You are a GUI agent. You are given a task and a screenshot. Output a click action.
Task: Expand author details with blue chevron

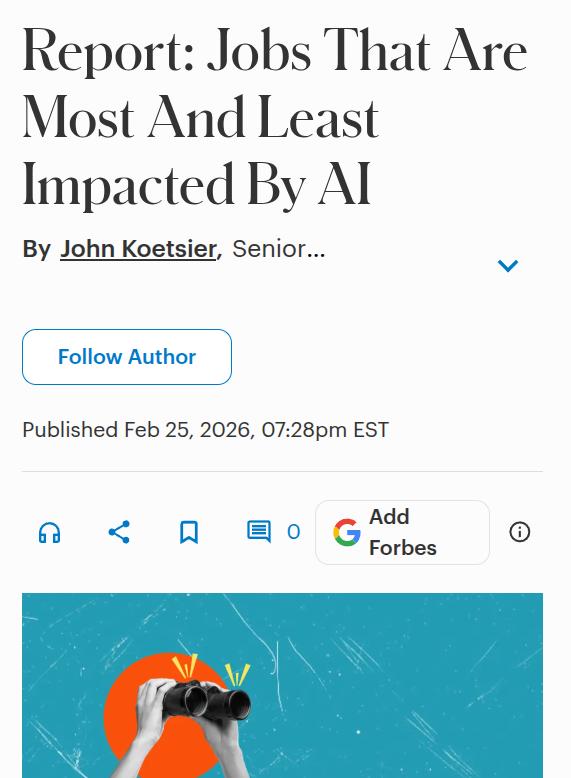(x=508, y=265)
